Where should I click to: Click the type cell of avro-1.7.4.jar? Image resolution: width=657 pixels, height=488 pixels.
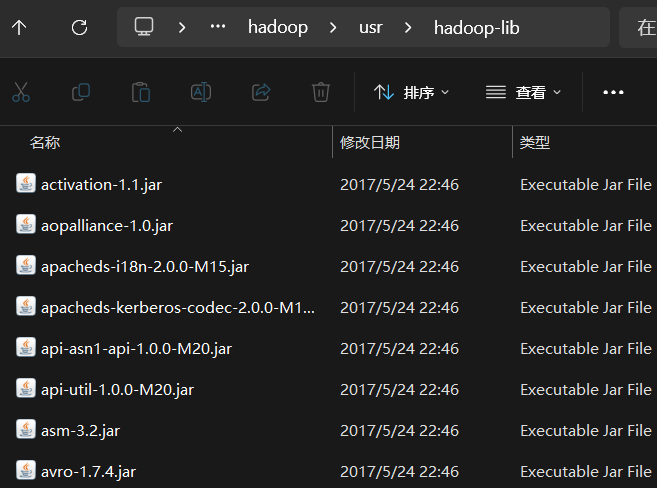pos(586,472)
